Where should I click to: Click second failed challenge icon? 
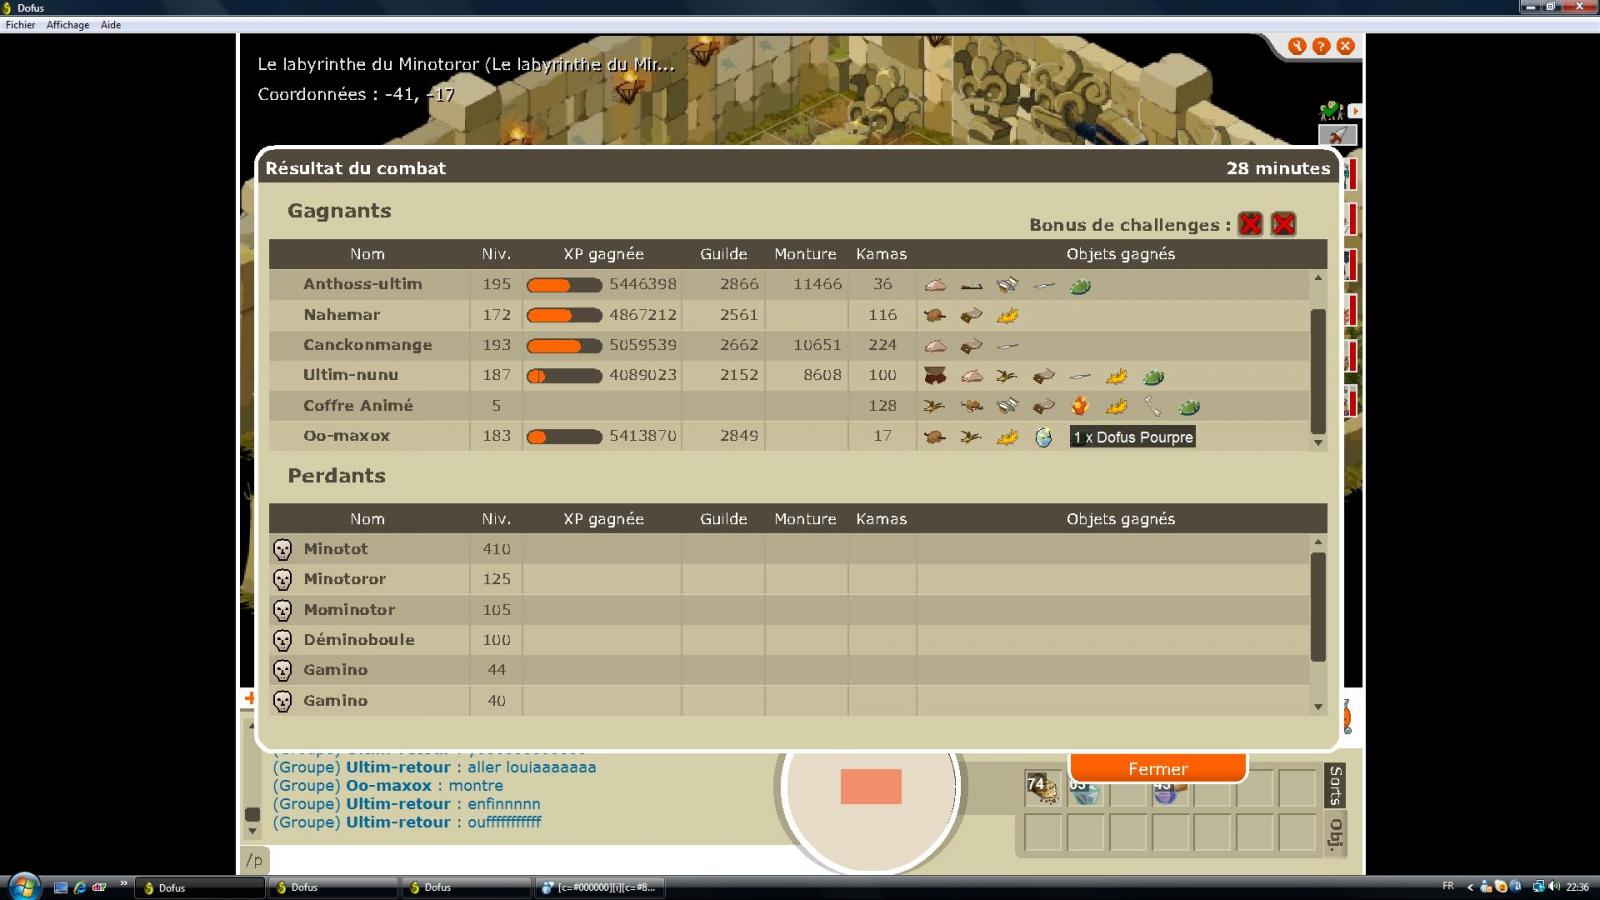pos(1284,224)
